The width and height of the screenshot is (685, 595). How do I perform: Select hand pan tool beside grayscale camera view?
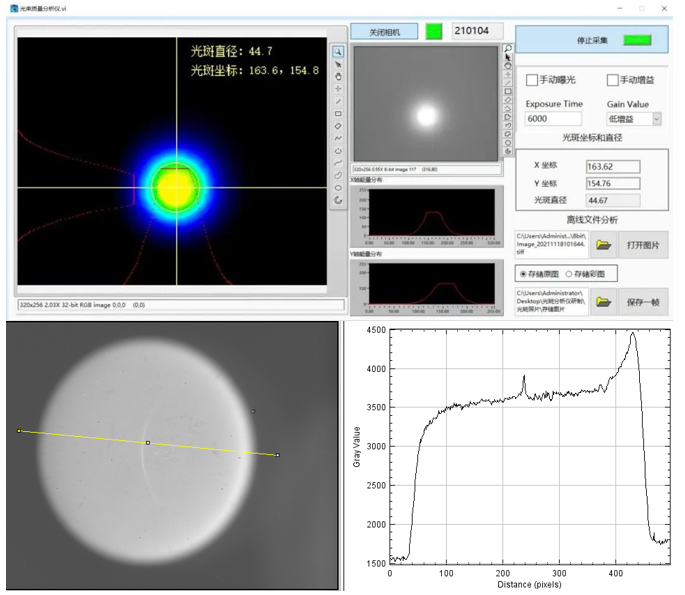click(508, 66)
